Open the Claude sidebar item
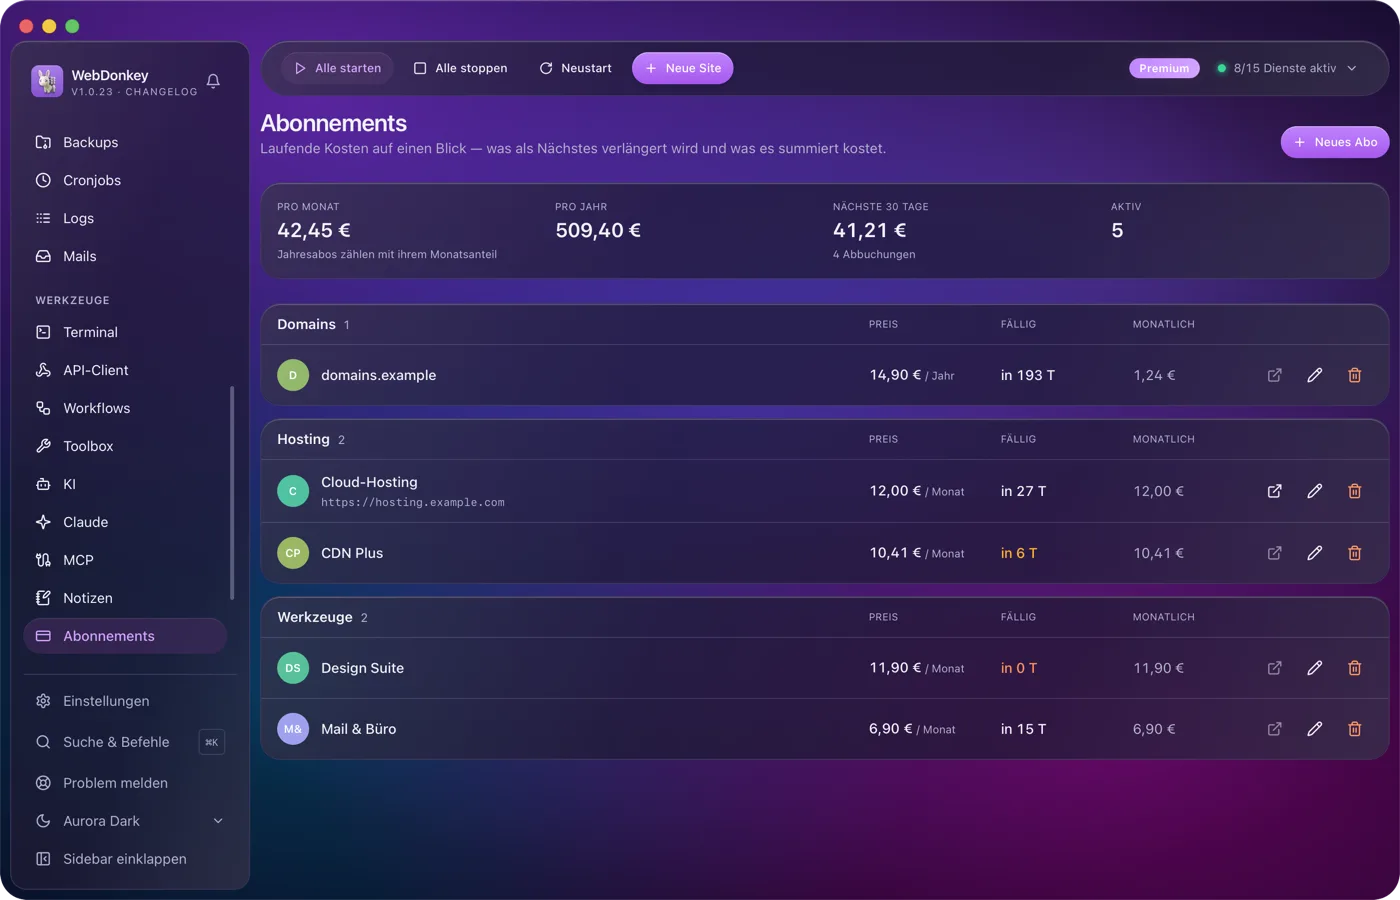Screen dimensions: 1400x900 [x=126, y=522]
